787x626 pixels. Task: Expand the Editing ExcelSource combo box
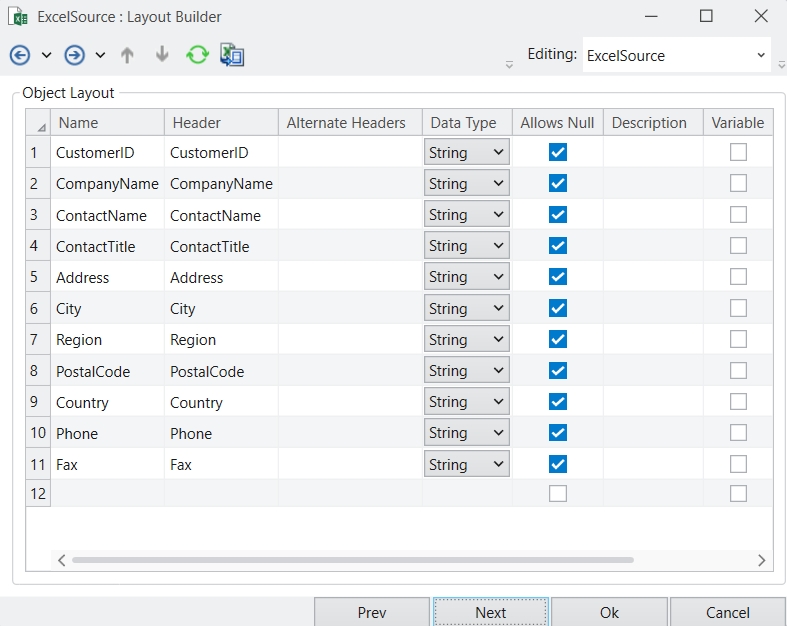pos(761,56)
